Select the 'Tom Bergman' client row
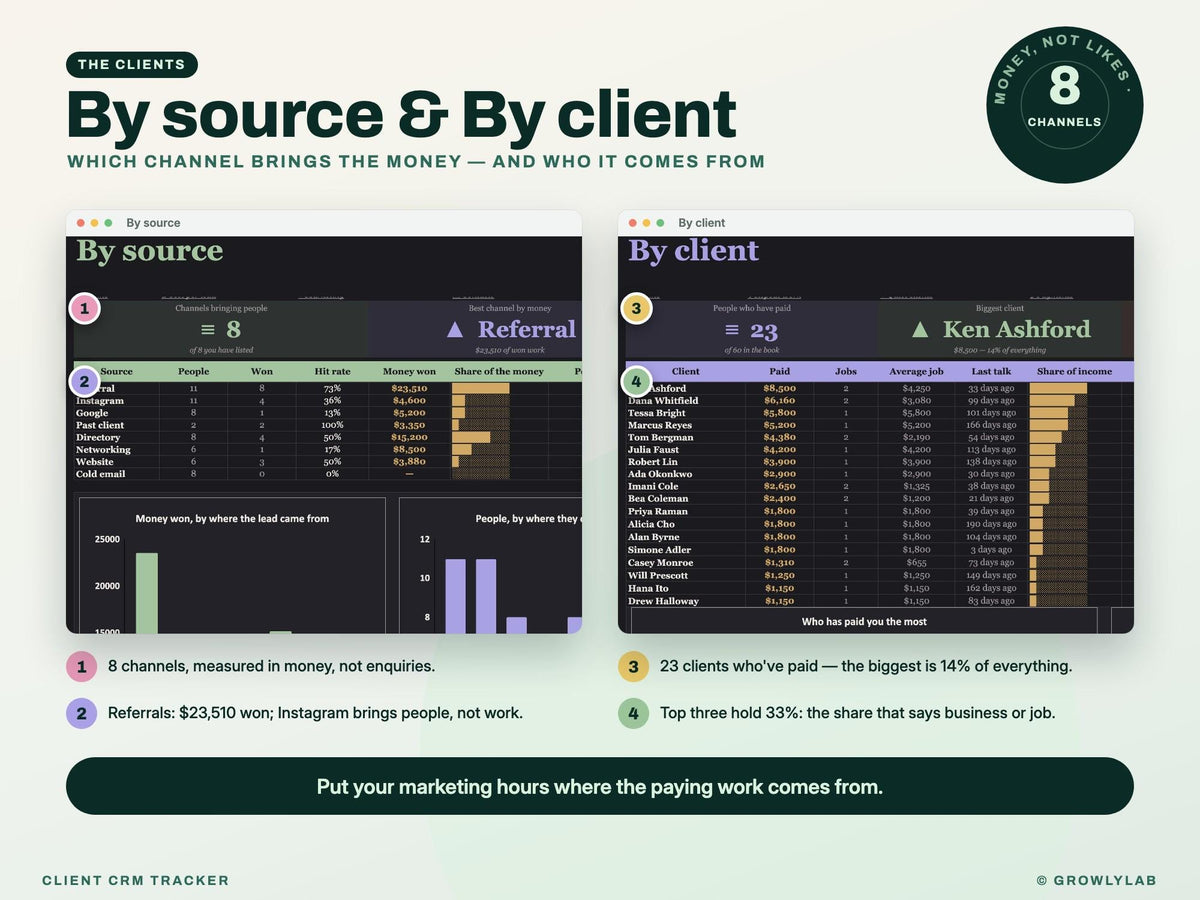The image size is (1200, 900). pyautogui.click(x=658, y=437)
